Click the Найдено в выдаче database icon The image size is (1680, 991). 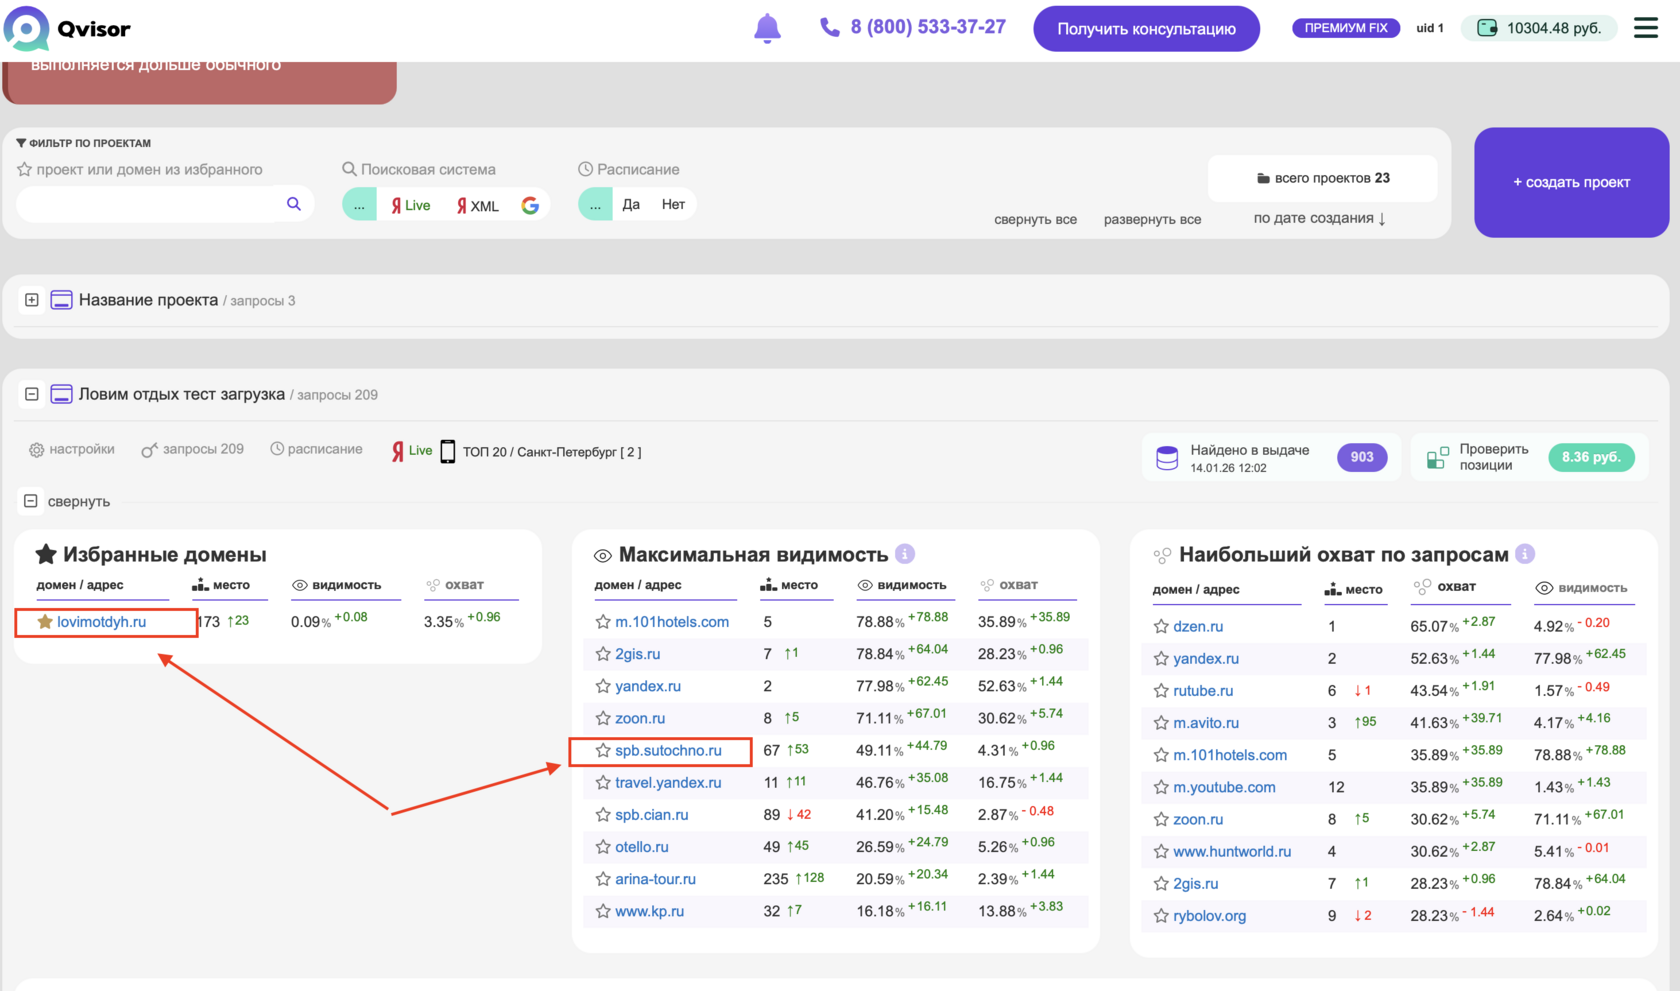[1167, 458]
